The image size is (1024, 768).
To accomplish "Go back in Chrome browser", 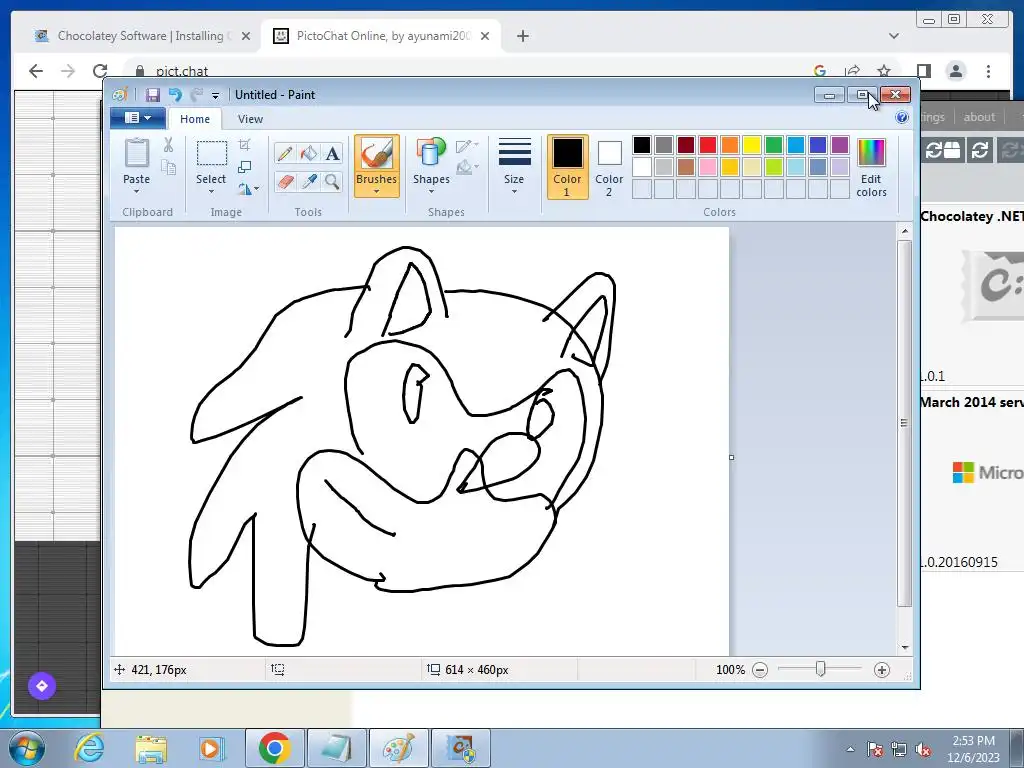I will 36,71.
